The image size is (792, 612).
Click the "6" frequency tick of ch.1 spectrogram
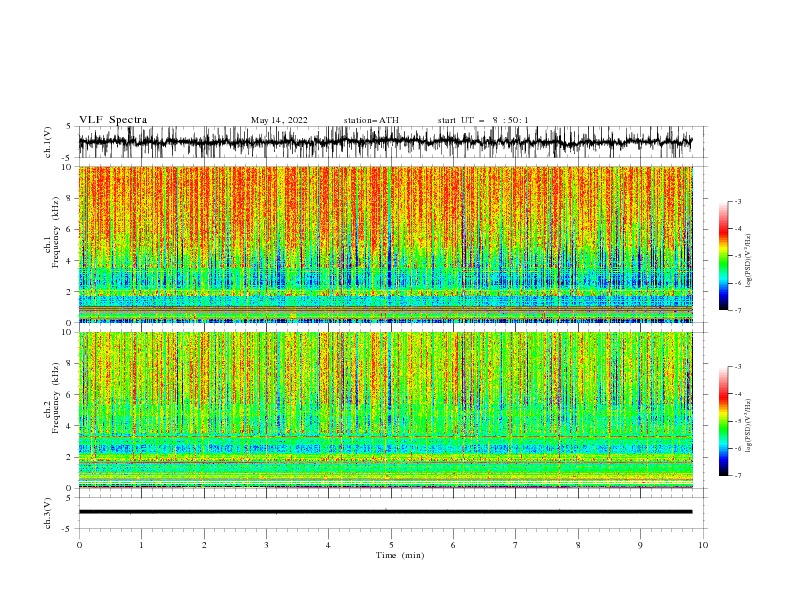pyautogui.click(x=71, y=229)
